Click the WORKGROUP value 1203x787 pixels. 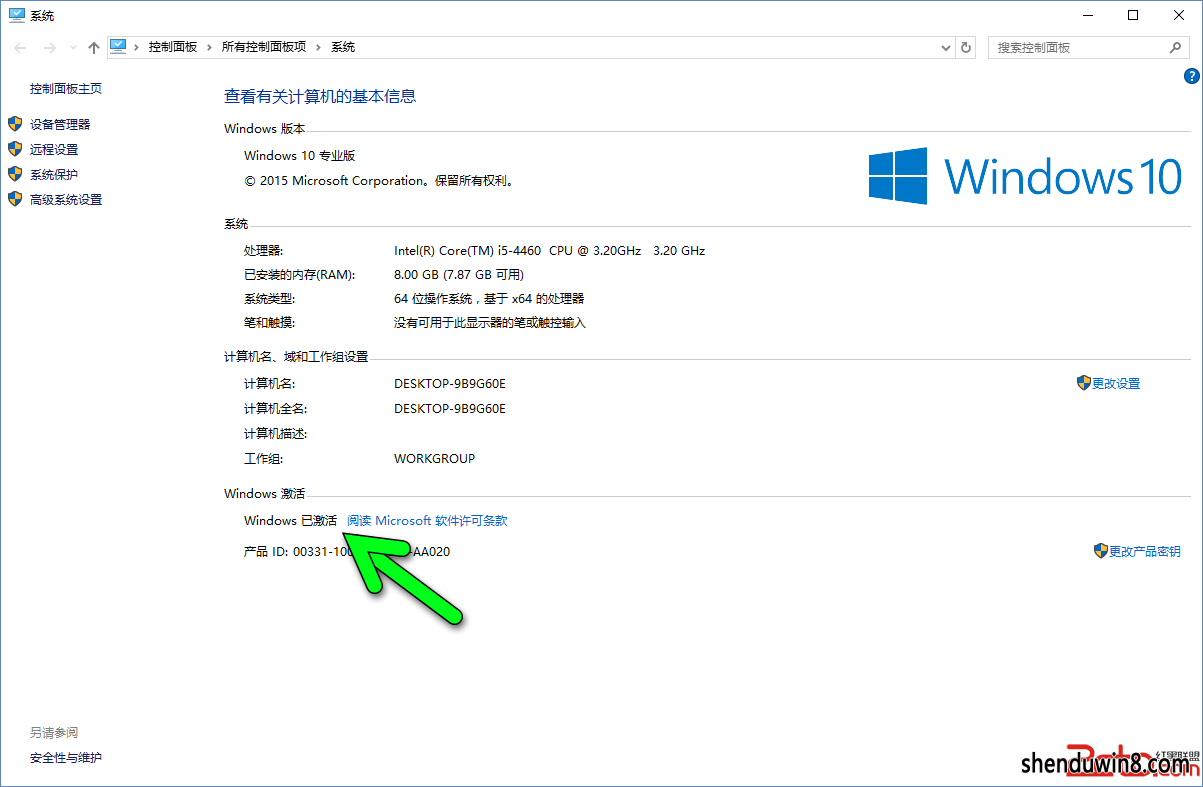pyautogui.click(x=434, y=458)
